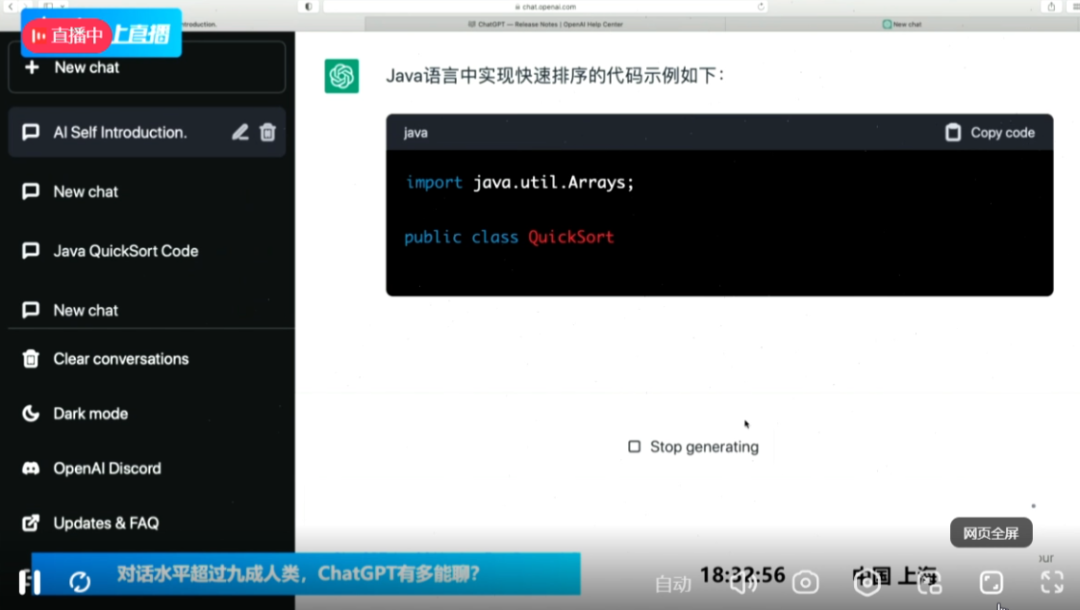Click the Copy code button

coord(988,131)
